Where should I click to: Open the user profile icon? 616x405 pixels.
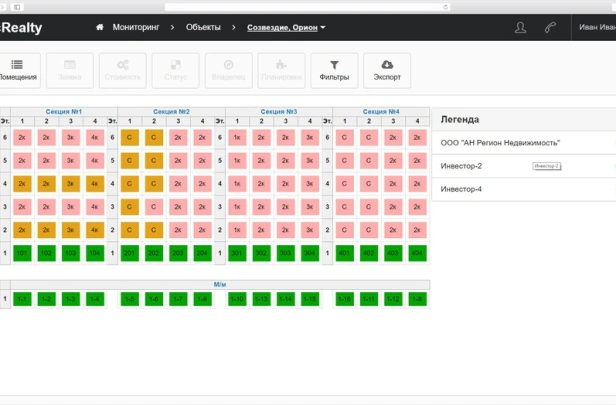[520, 27]
